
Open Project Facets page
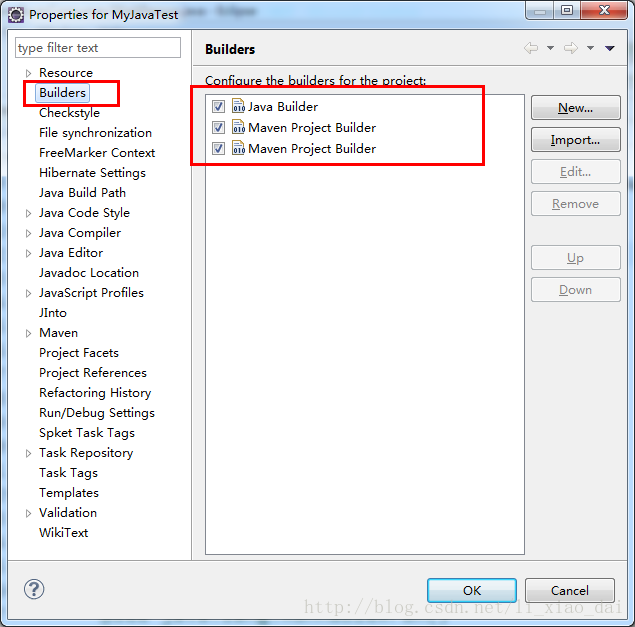(79, 353)
